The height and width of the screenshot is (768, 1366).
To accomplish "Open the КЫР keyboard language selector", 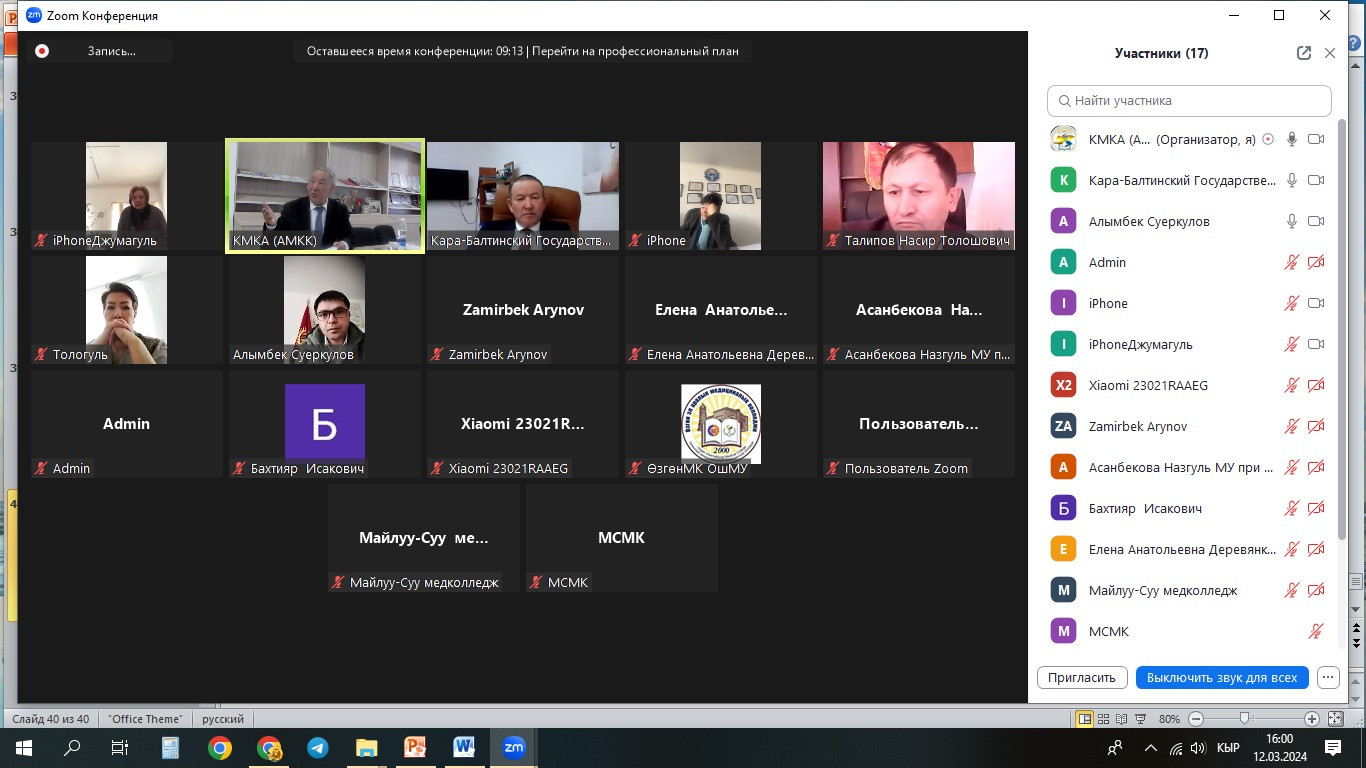I will click(1228, 748).
